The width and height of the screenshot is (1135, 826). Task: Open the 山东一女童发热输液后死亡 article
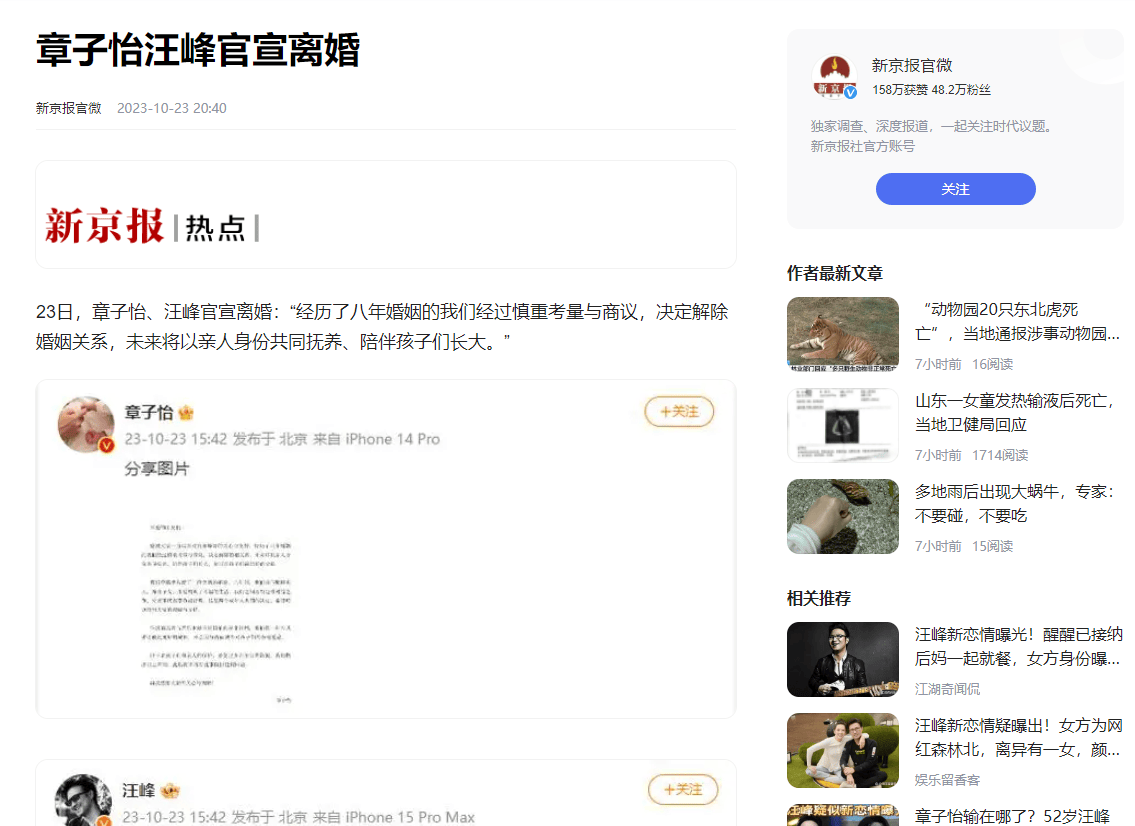point(1015,413)
